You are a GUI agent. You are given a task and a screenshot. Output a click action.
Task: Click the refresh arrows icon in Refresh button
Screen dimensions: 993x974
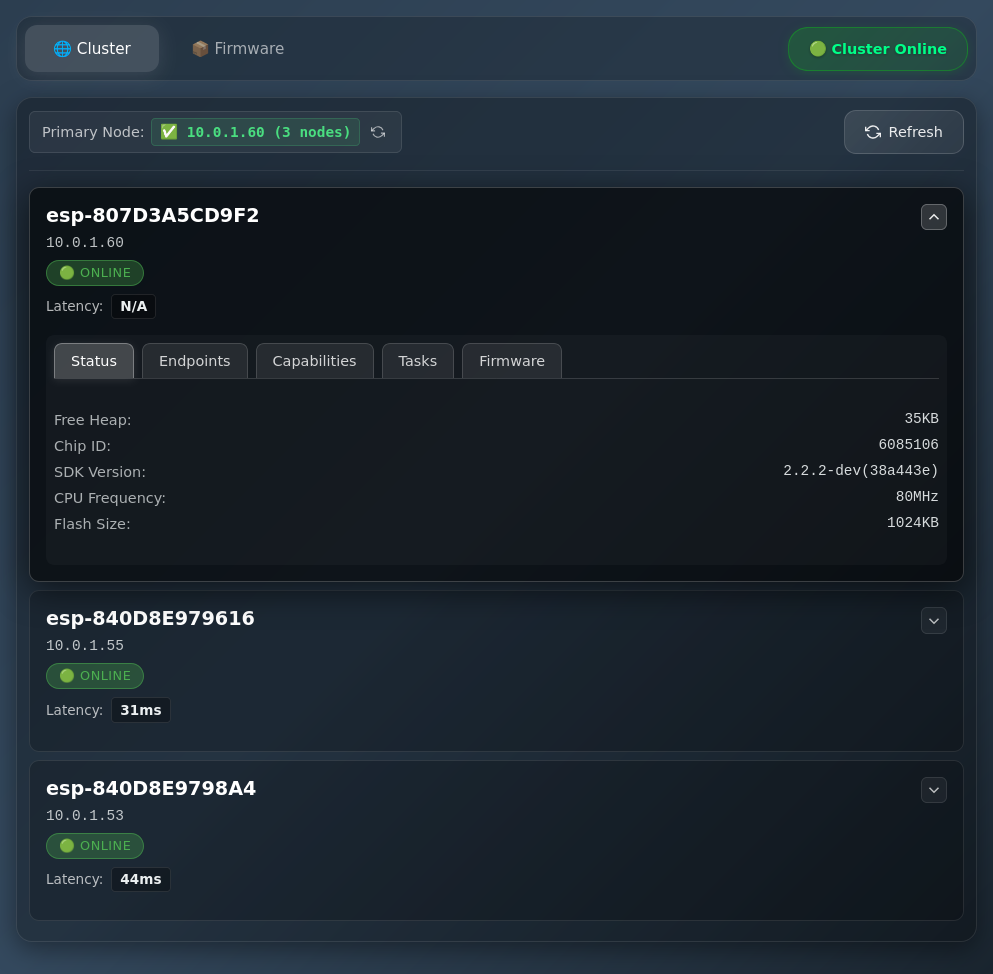point(872,131)
